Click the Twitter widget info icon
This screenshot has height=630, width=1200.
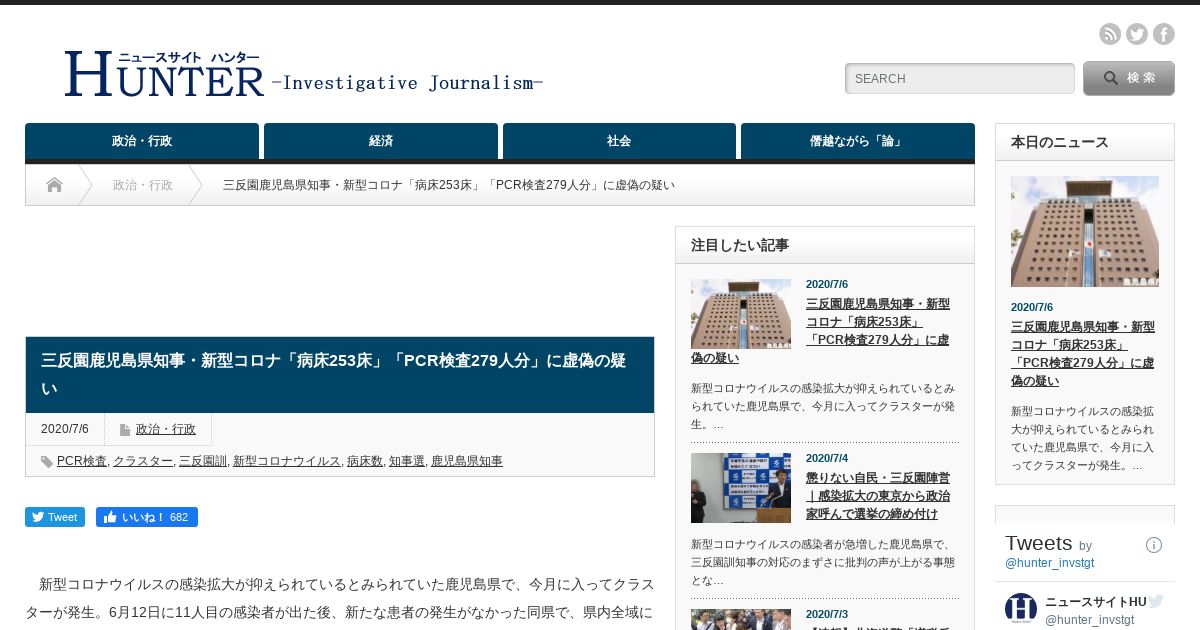1154,545
